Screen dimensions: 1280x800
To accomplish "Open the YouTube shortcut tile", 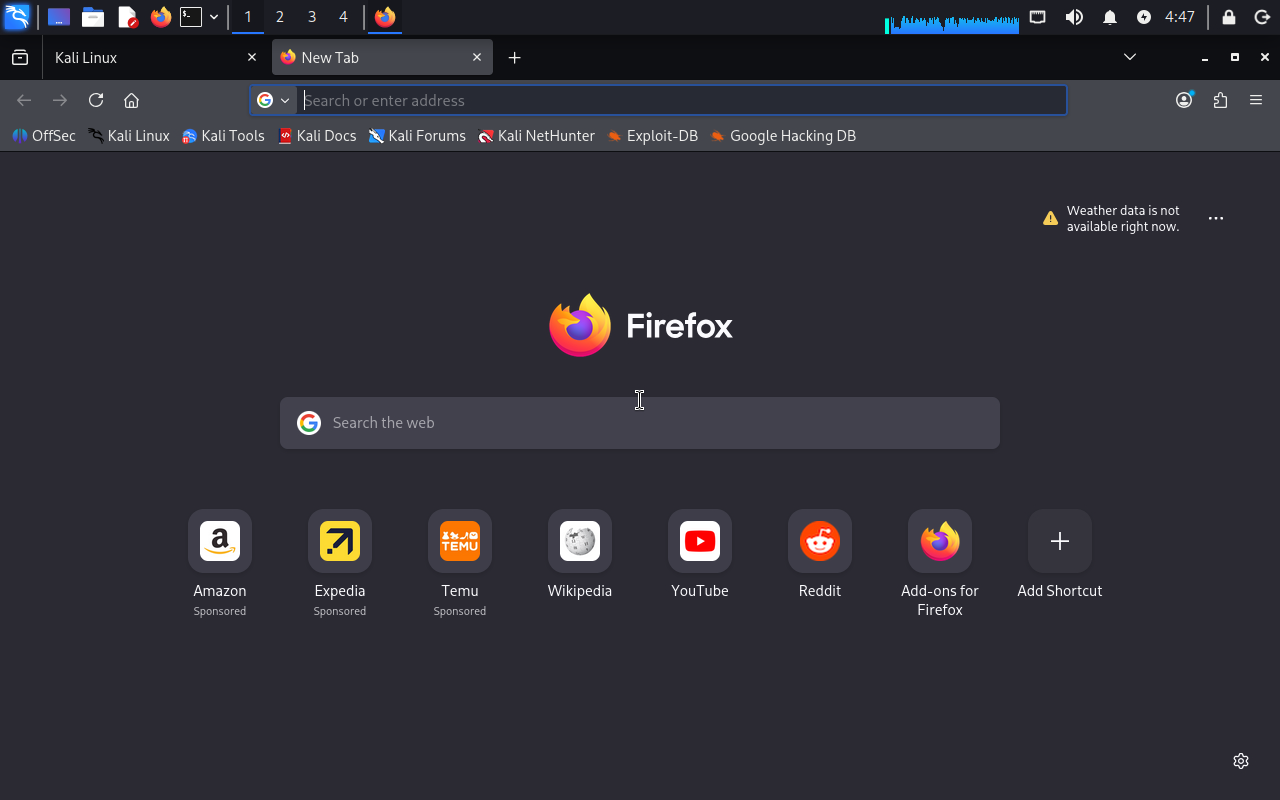I will (700, 542).
